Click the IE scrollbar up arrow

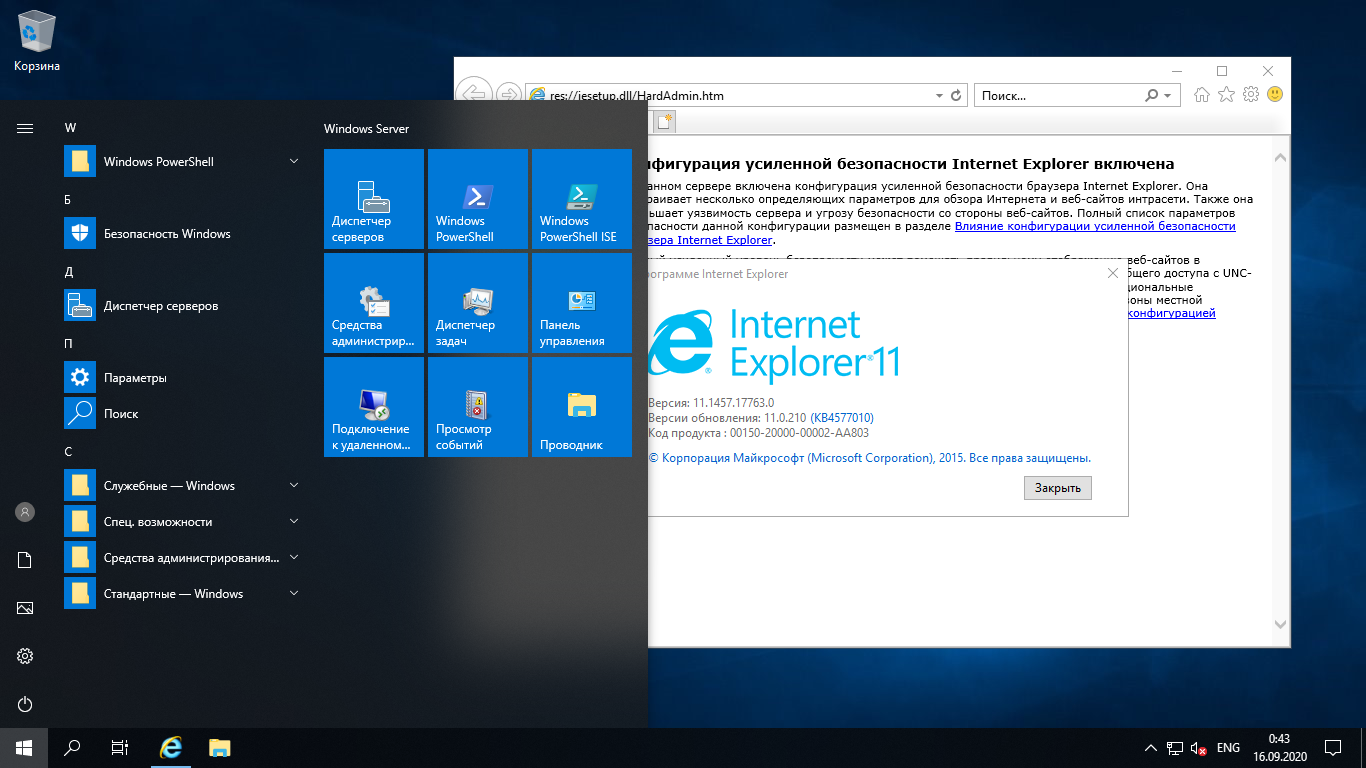[1280, 157]
